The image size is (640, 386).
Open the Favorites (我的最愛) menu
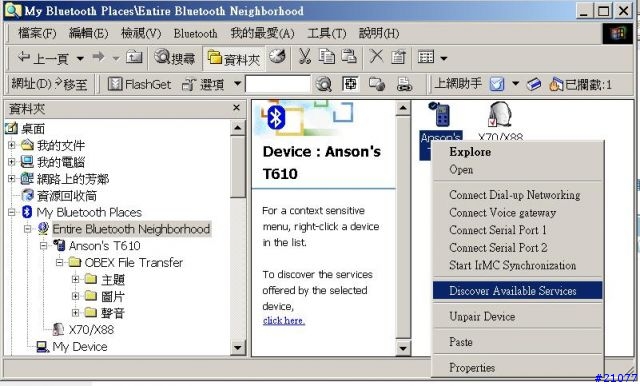[x=262, y=33]
